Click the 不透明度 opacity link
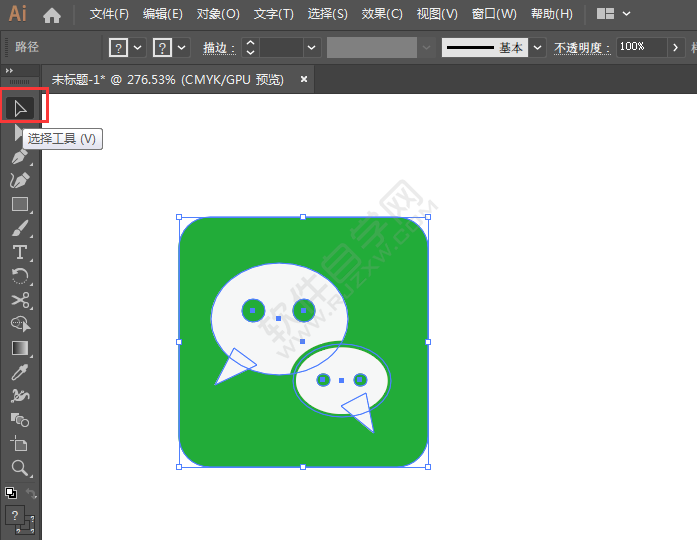 point(582,48)
